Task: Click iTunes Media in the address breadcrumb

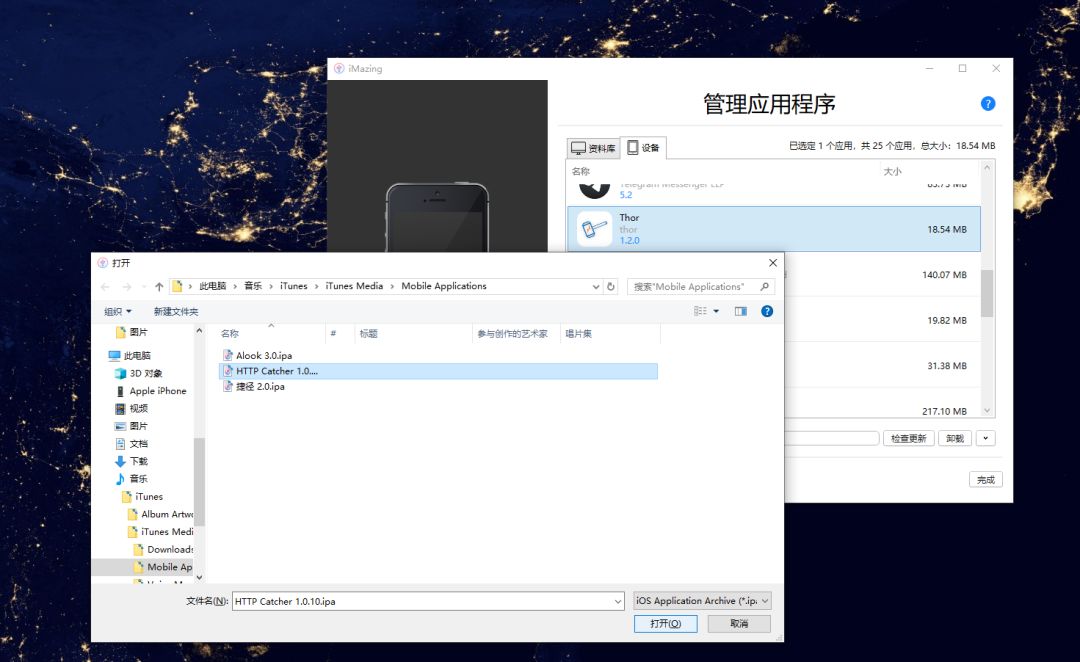Action: click(x=354, y=286)
